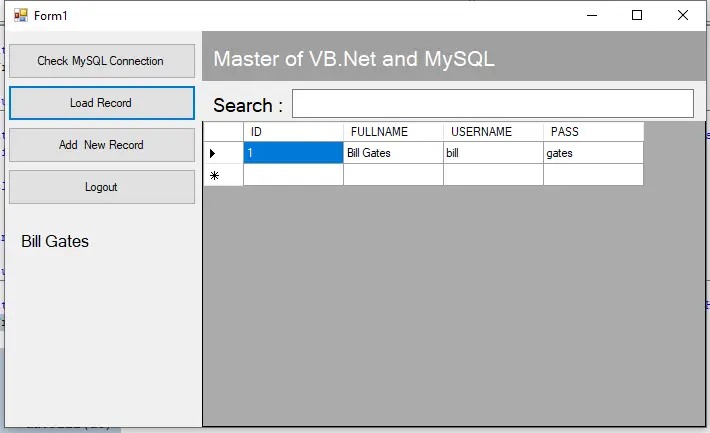Select the Bill Gates fullname cell
The image size is (710, 433).
[x=393, y=153]
